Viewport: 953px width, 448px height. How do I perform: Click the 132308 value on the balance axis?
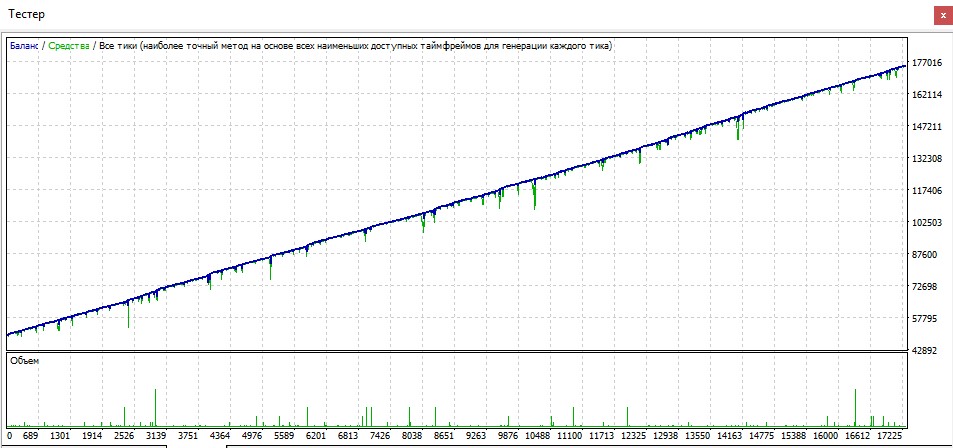click(925, 159)
